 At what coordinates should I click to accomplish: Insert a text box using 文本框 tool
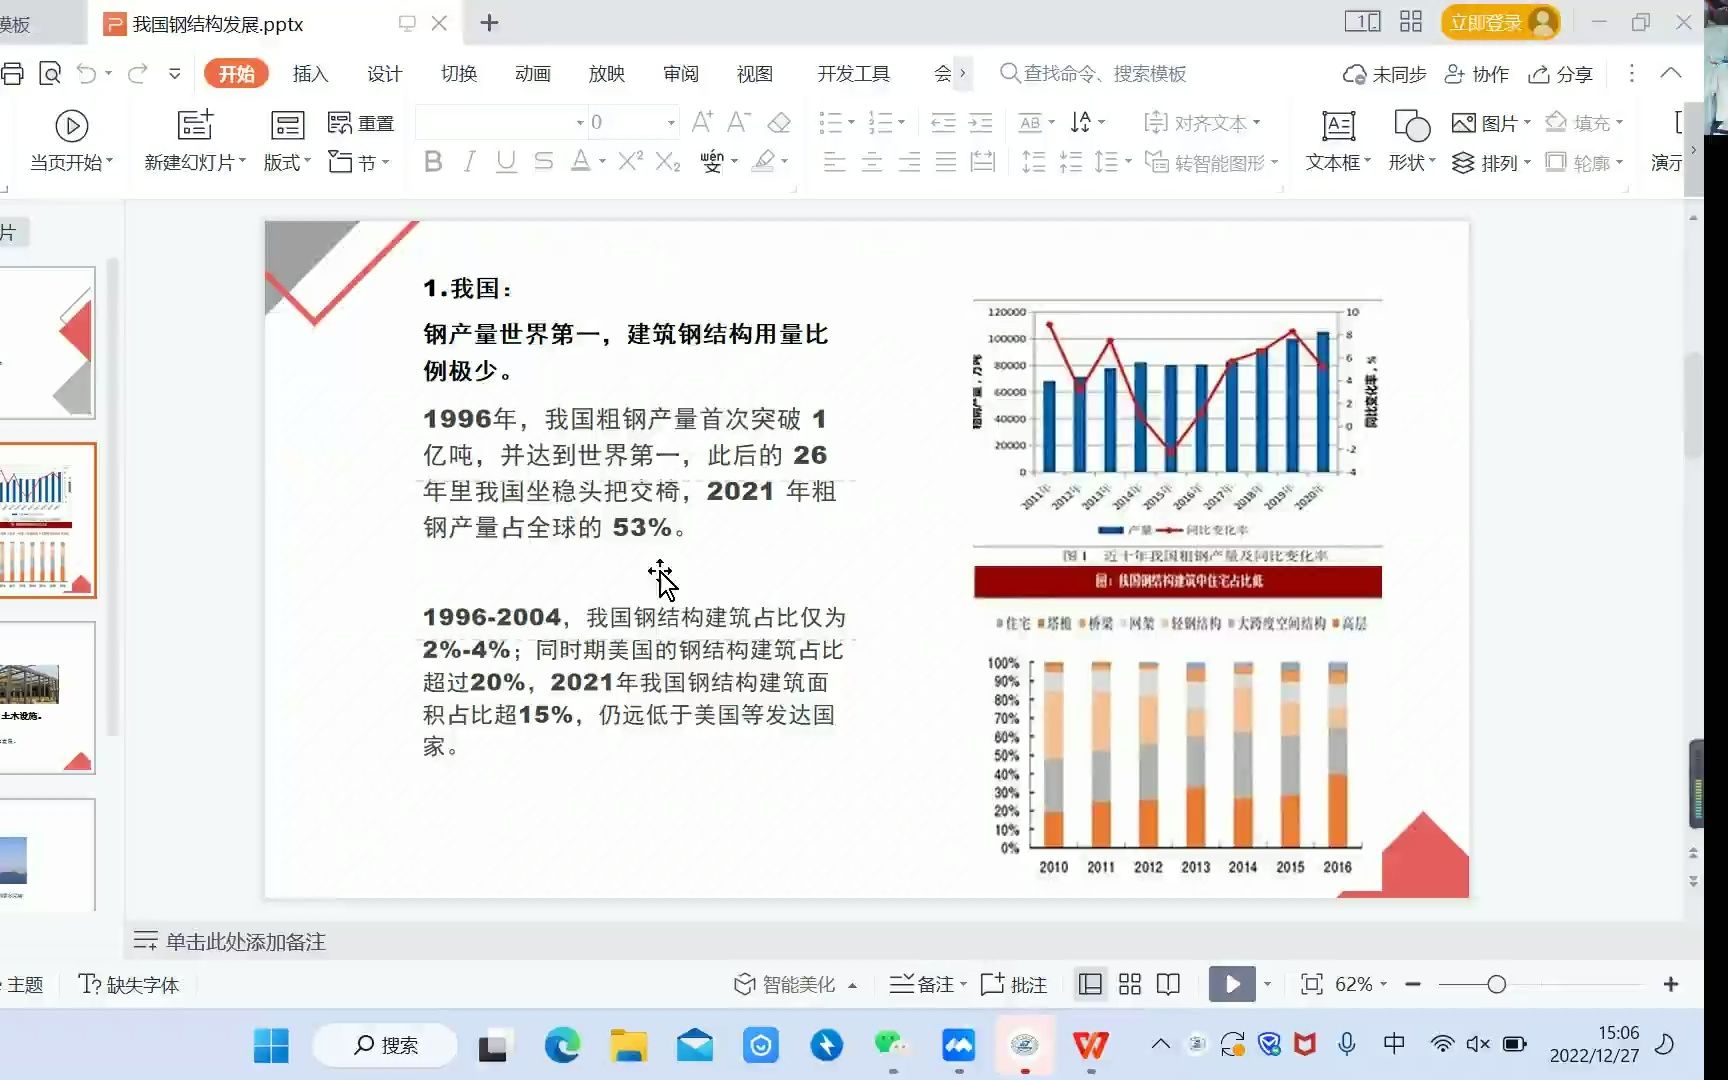pos(1337,140)
